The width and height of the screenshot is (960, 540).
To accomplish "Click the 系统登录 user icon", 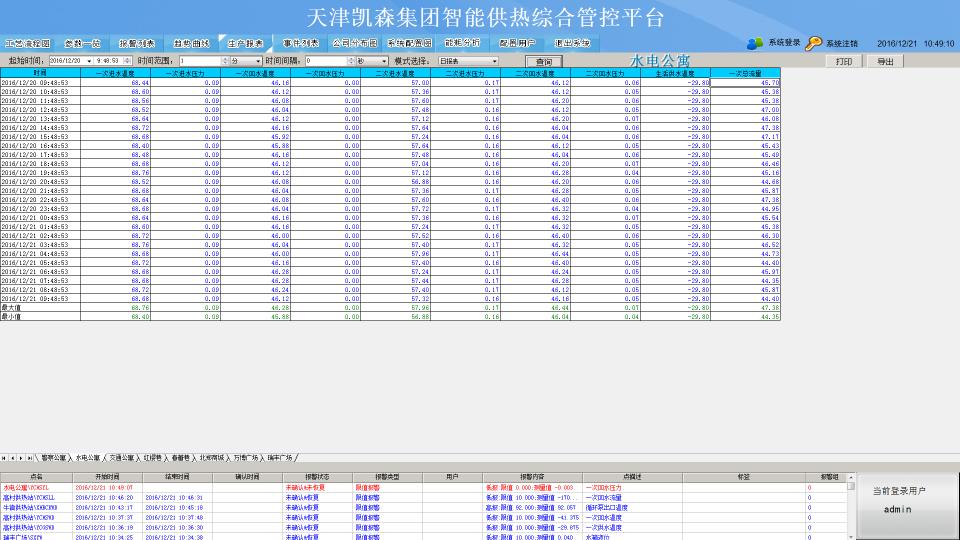I will [x=754, y=43].
